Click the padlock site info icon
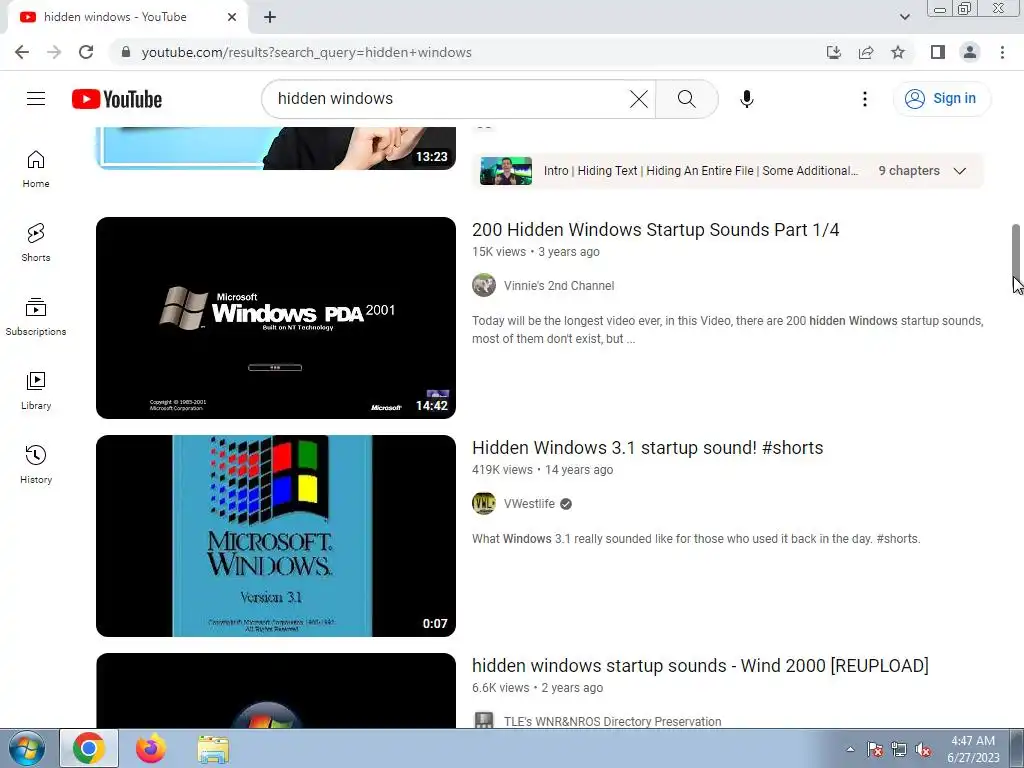The width and height of the screenshot is (1024, 768). tap(126, 52)
